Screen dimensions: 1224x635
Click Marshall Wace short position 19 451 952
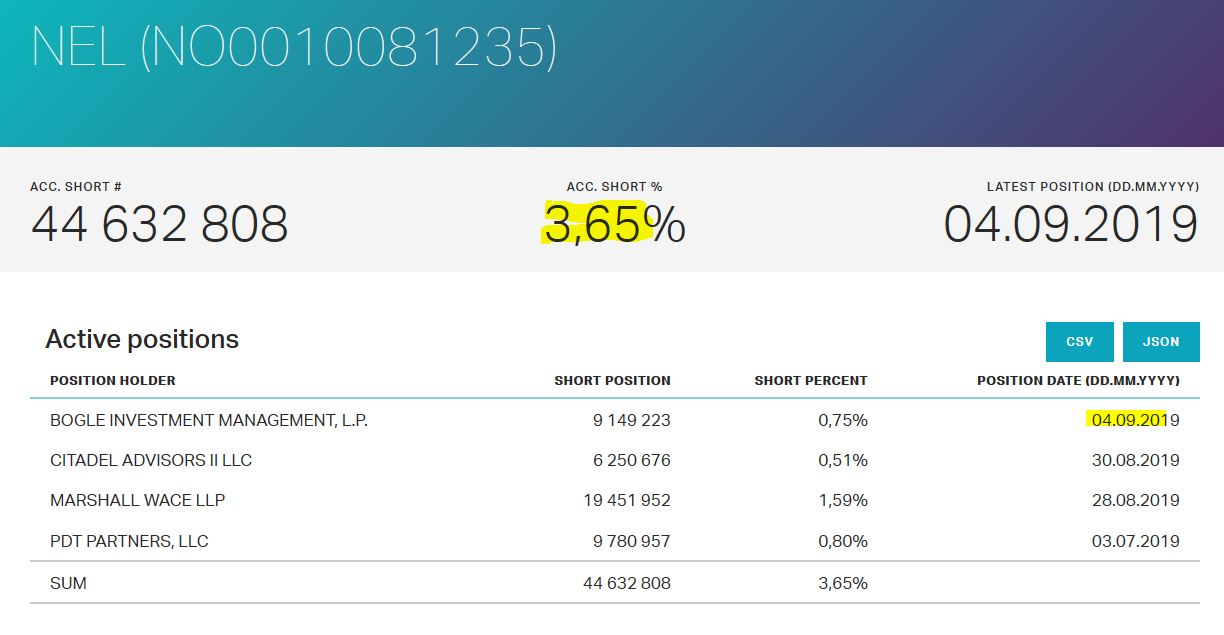pos(627,501)
